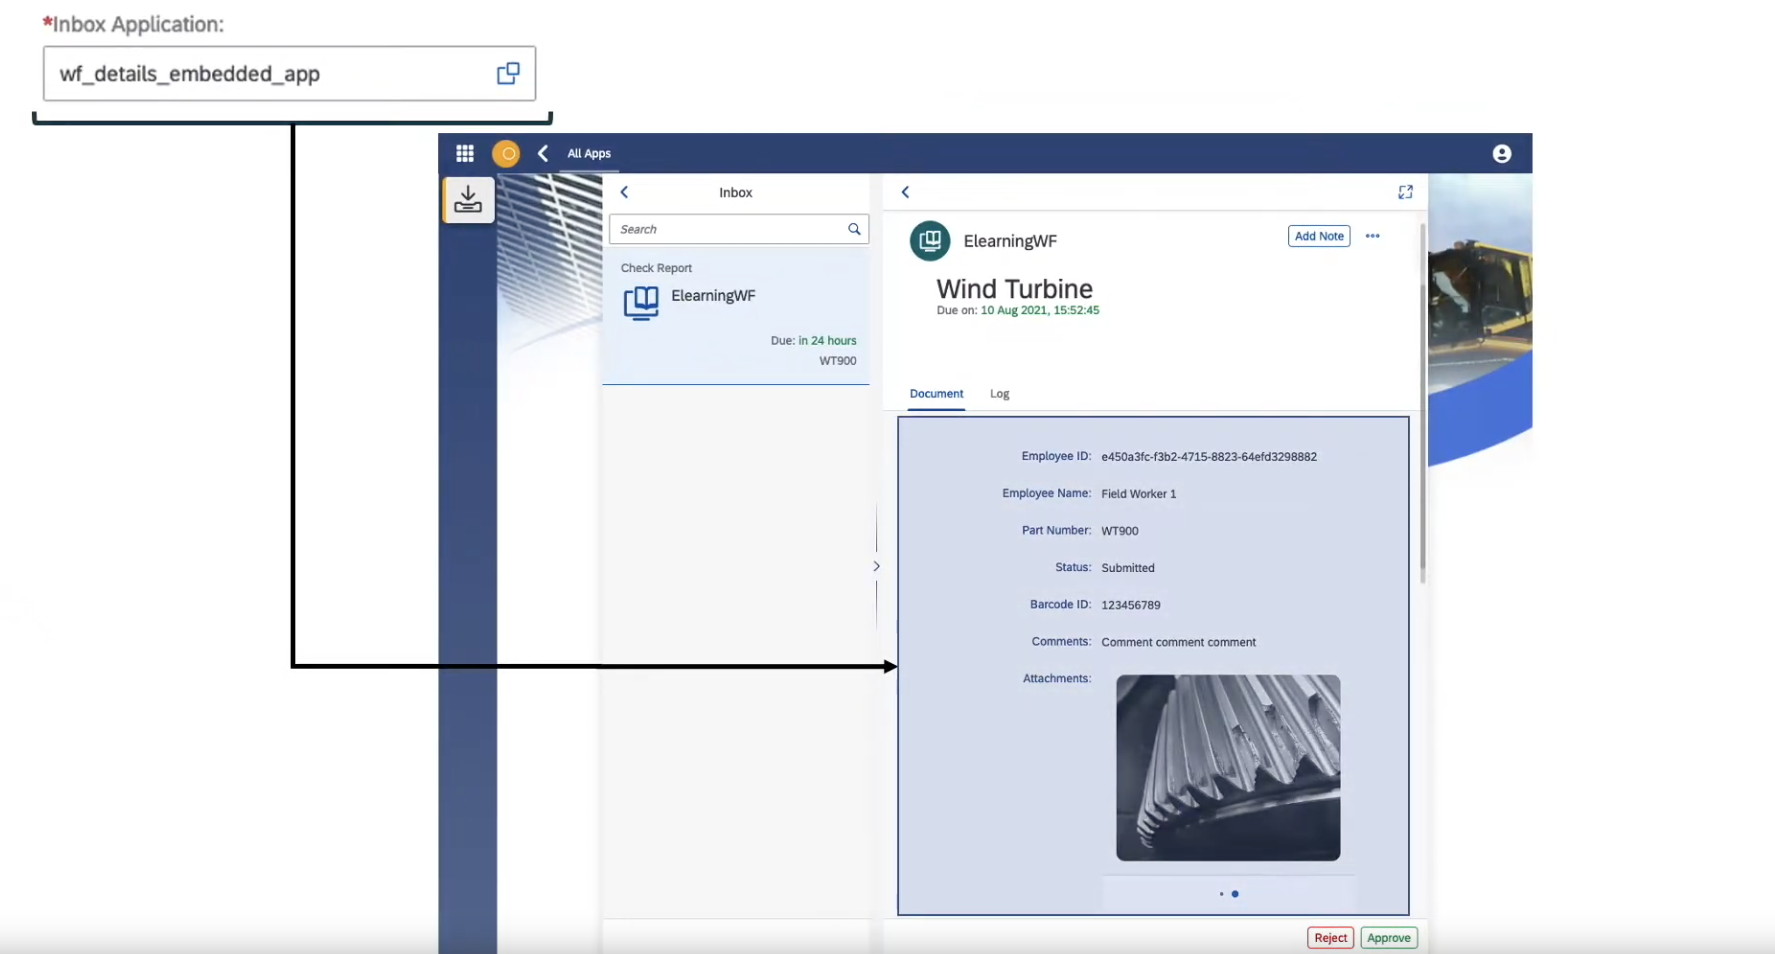Switch to the Document tab

936,394
